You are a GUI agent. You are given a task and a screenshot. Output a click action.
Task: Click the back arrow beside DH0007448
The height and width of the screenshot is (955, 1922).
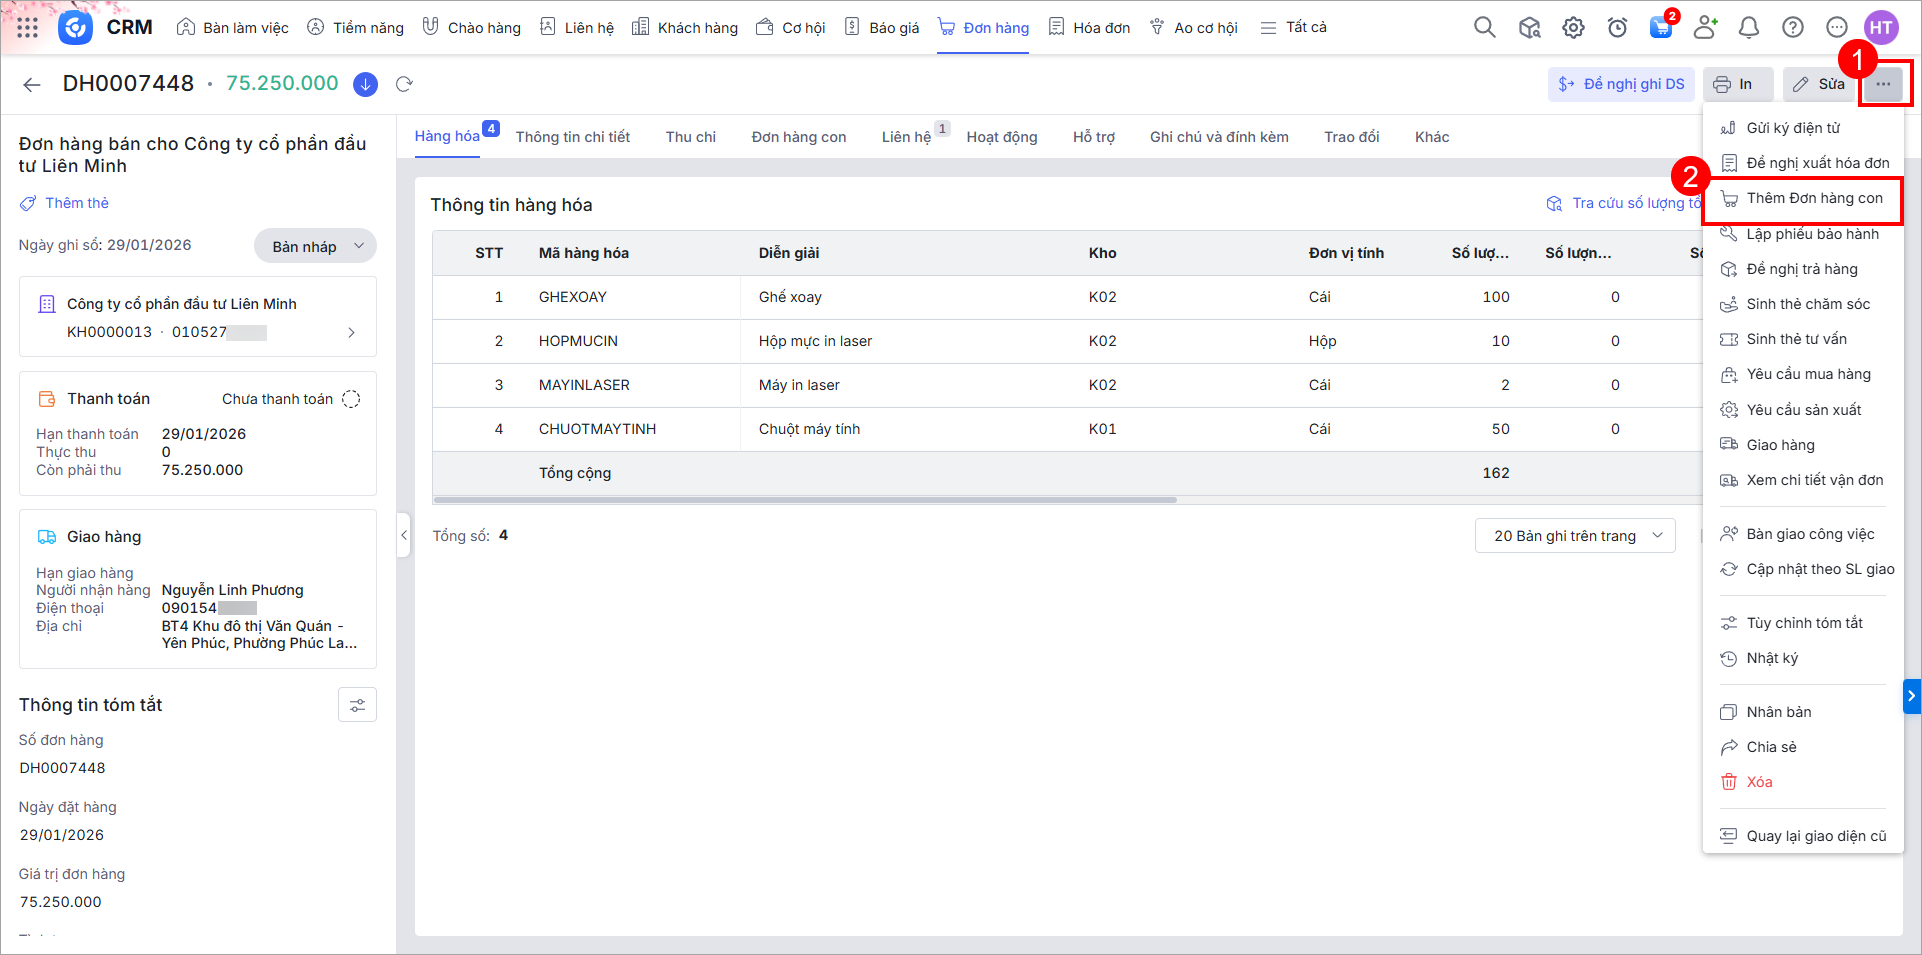tap(32, 84)
